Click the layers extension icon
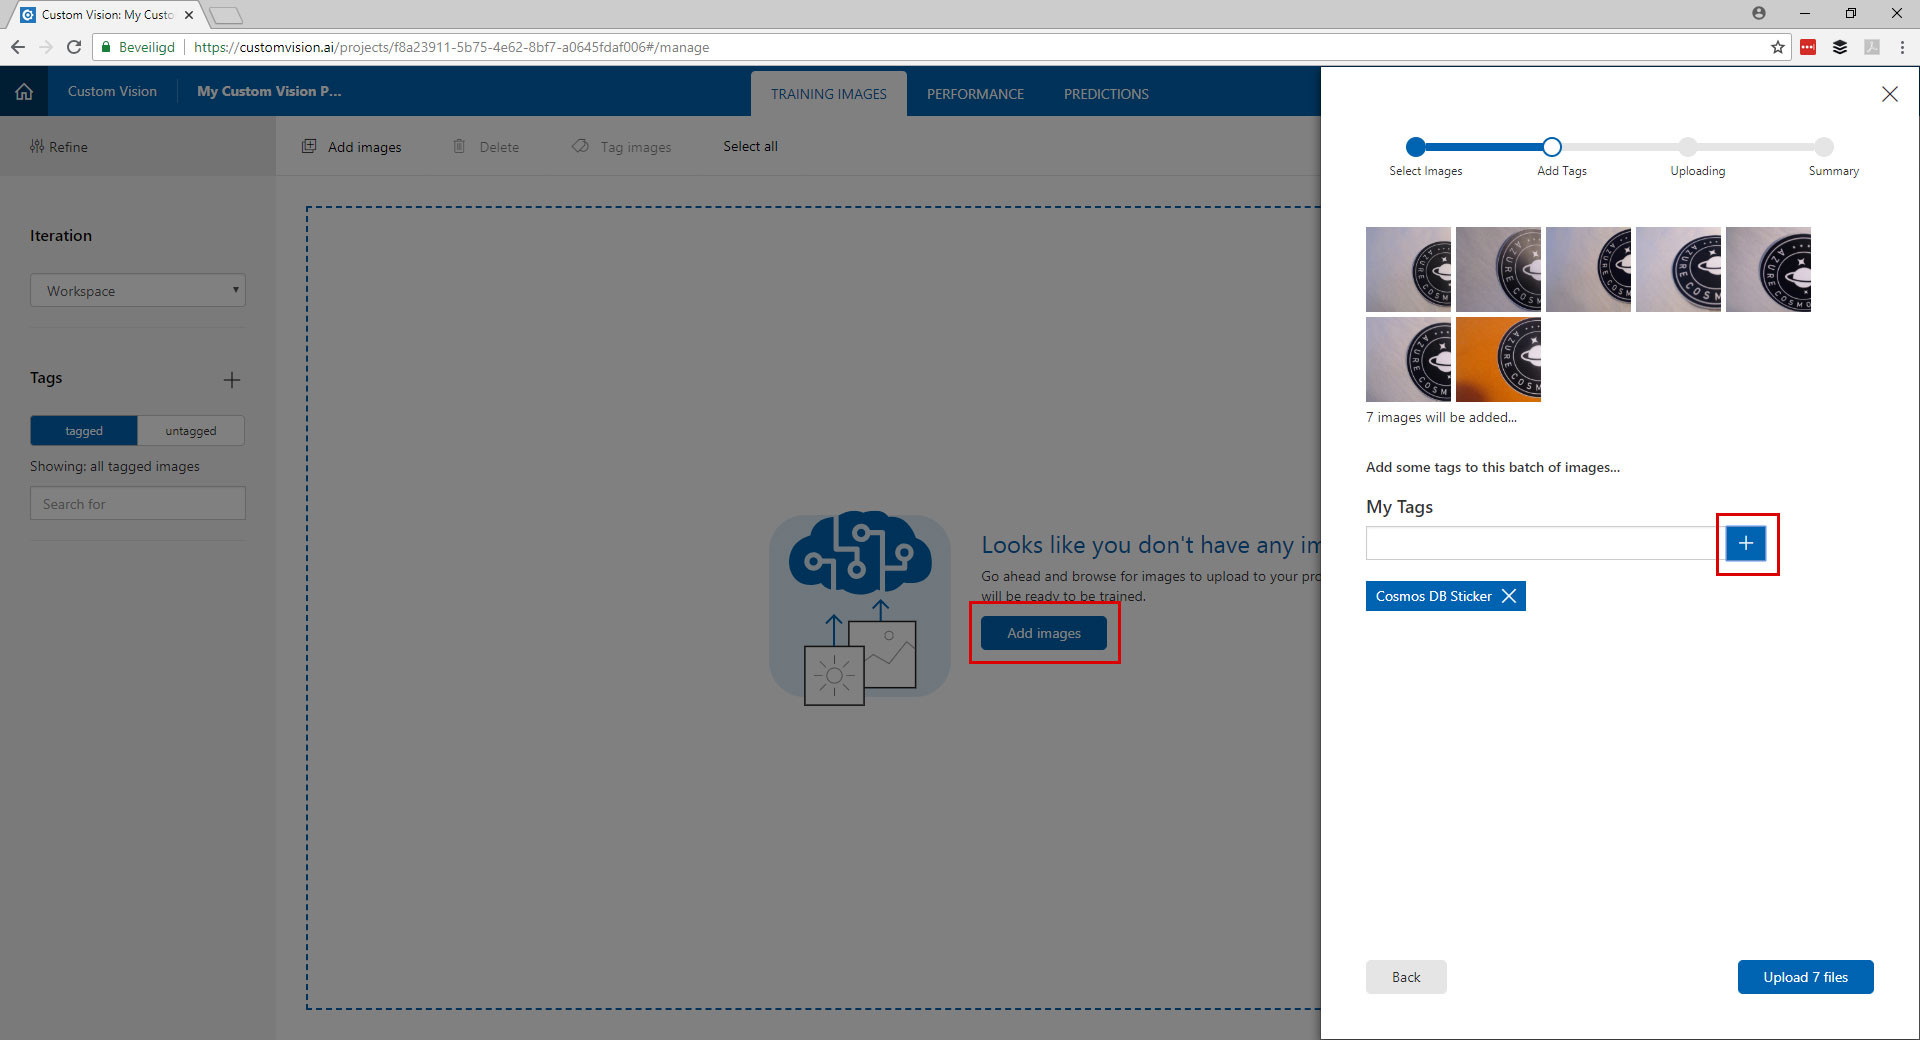This screenshot has height=1040, width=1920. [1840, 47]
